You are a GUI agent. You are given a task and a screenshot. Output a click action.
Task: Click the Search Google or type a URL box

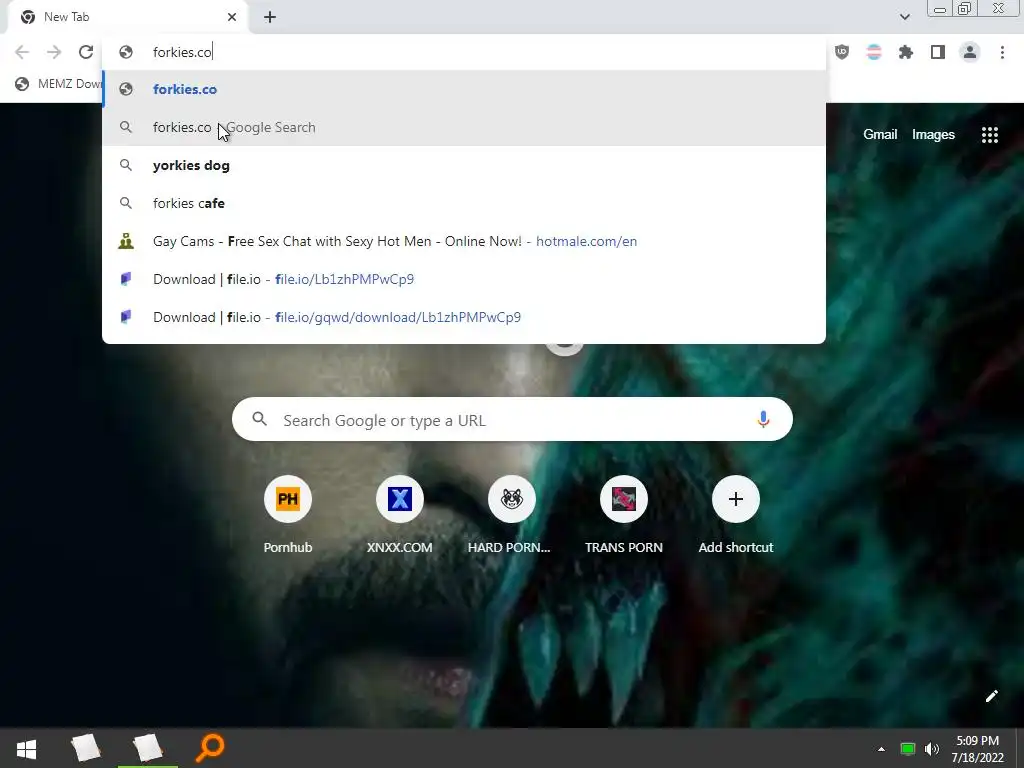512,419
